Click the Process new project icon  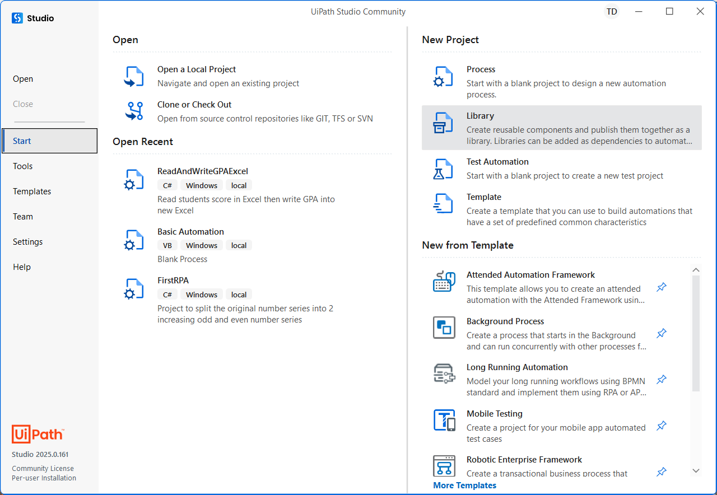[x=443, y=76]
